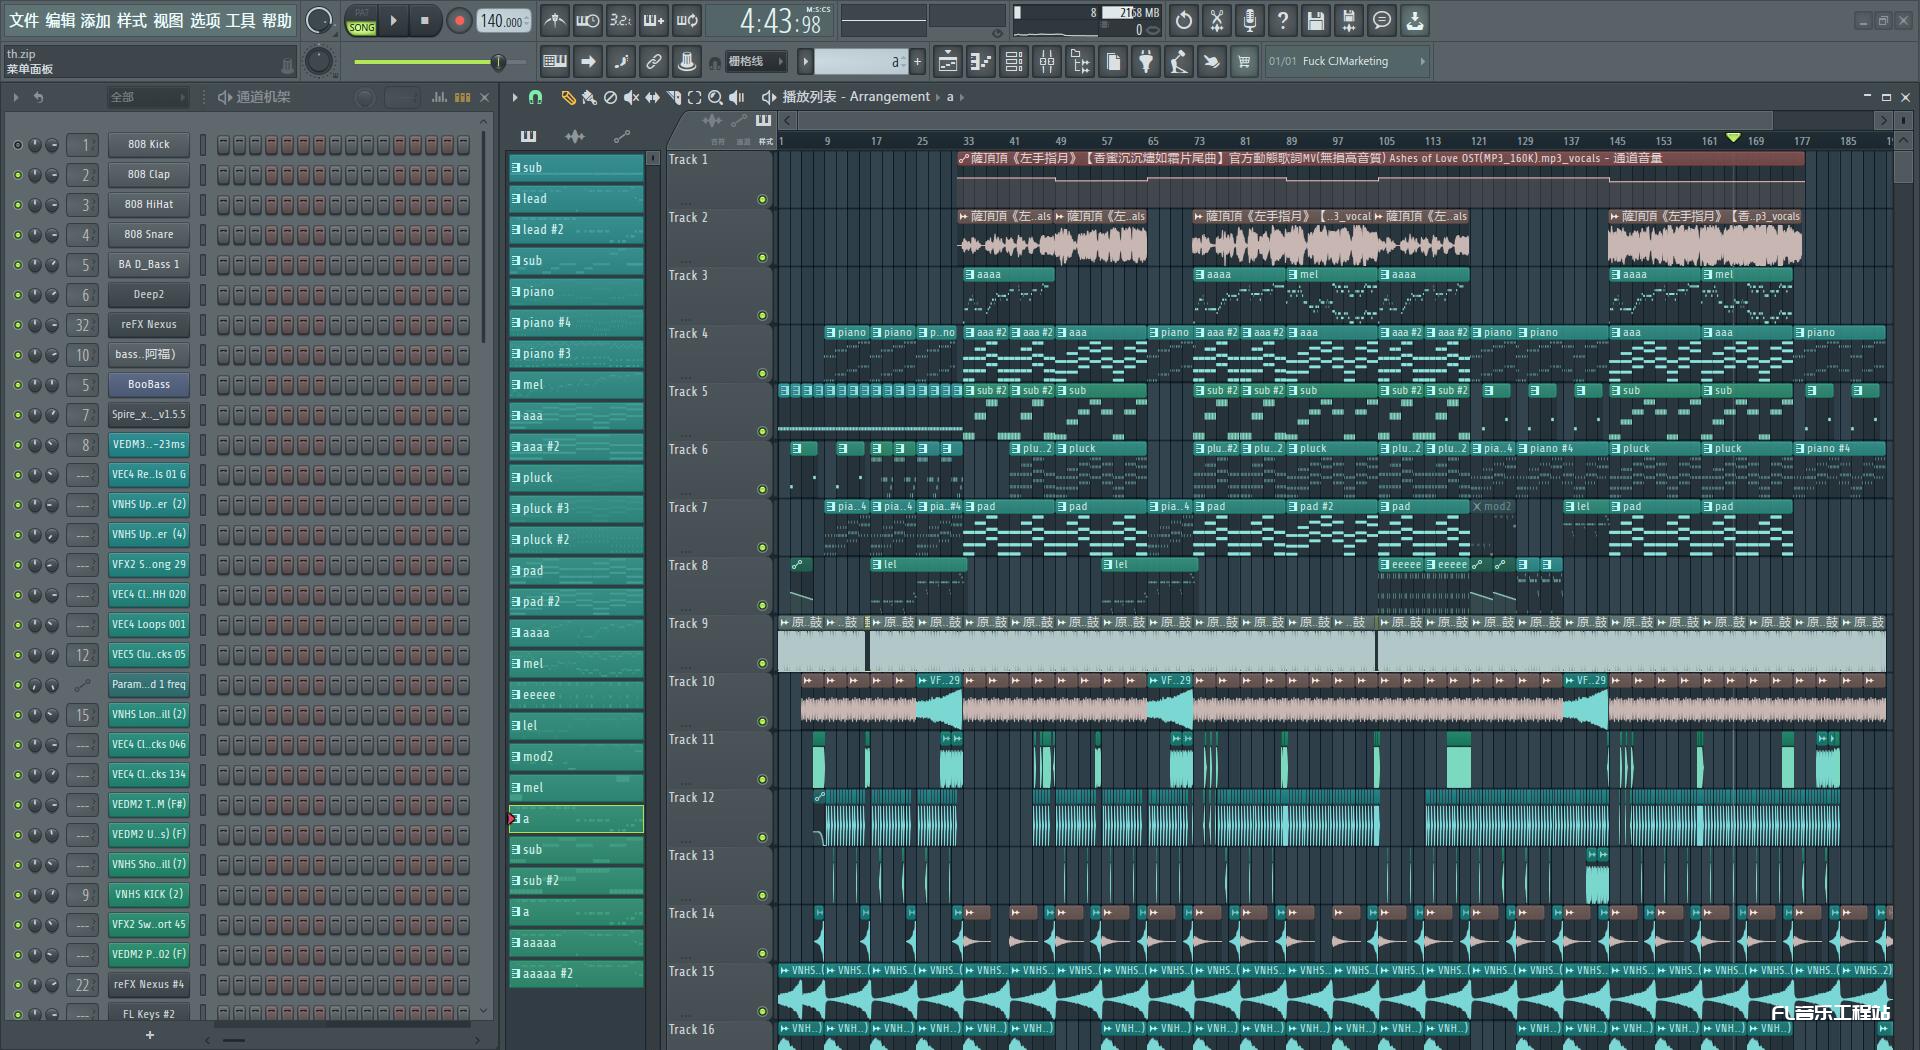Select the mute tool in playlist toolbar

coord(631,97)
